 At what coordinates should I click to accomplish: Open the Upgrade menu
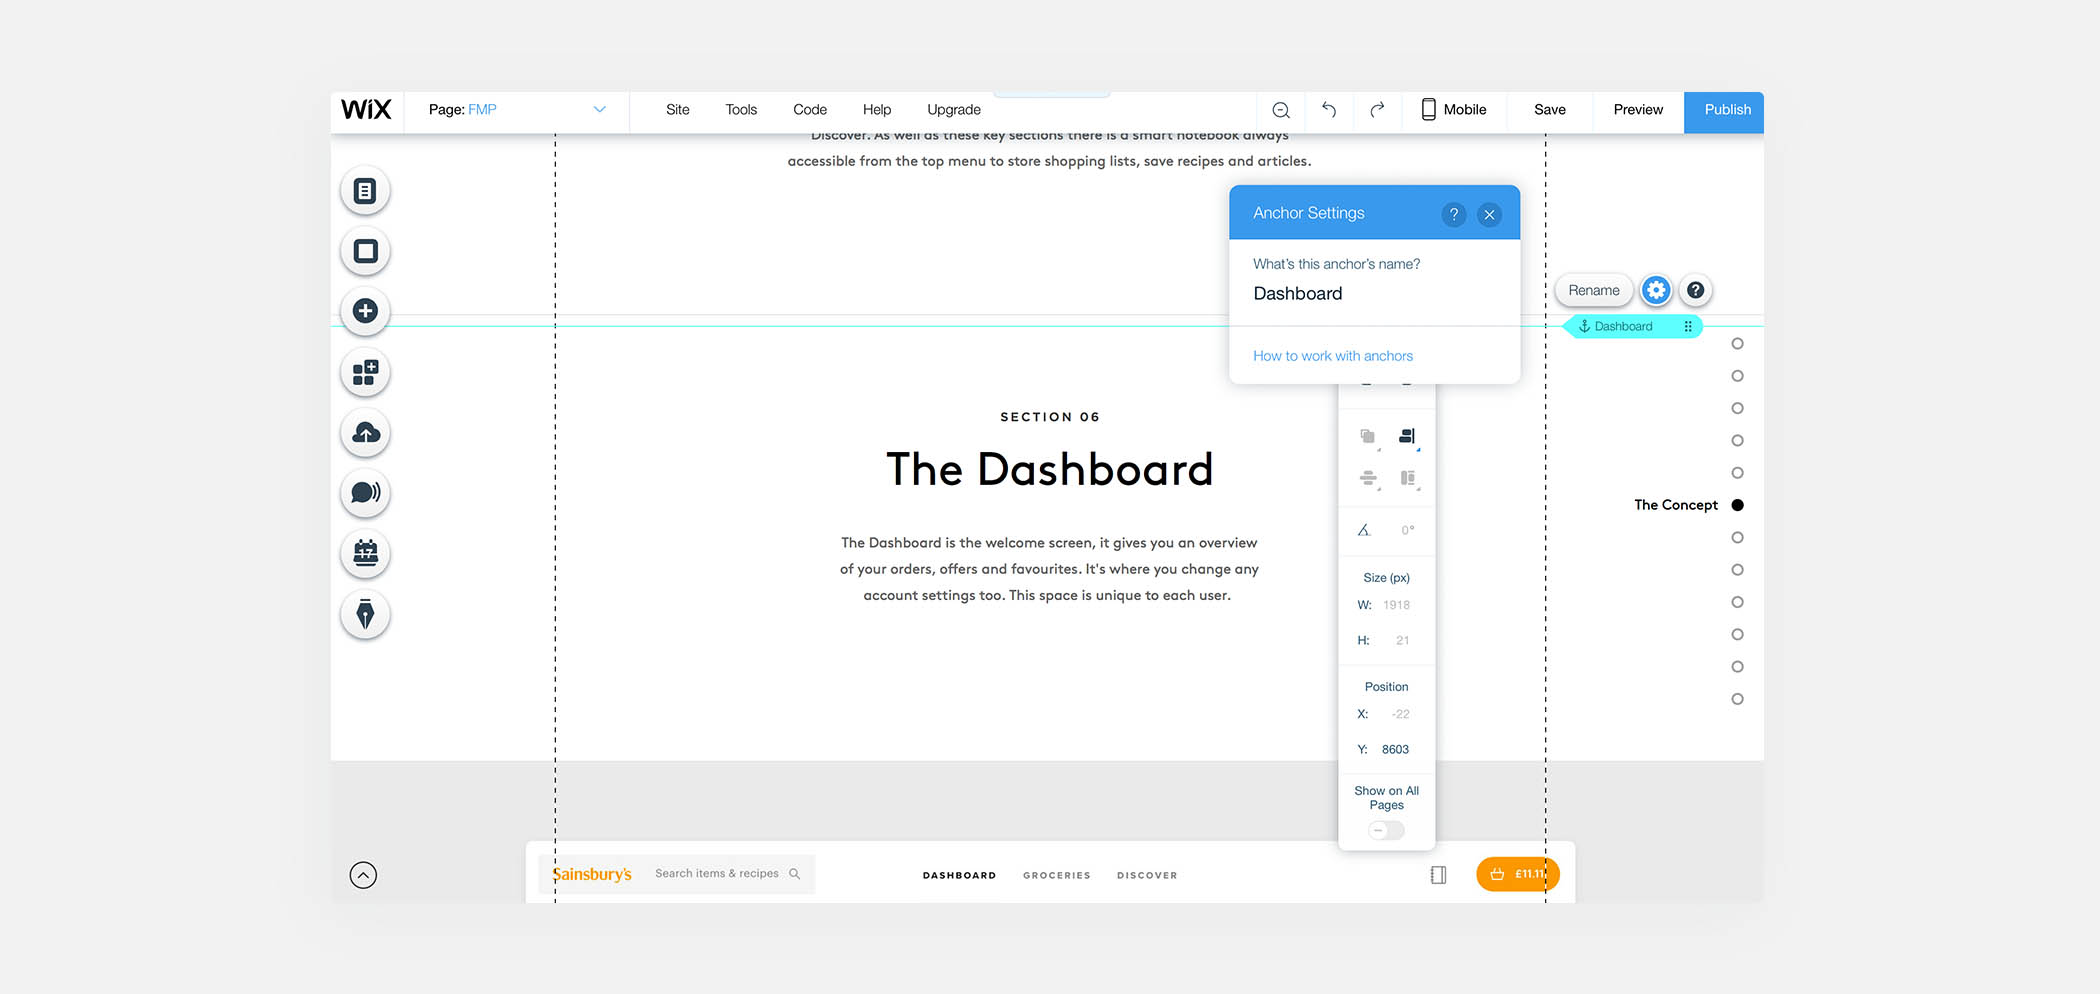954,110
